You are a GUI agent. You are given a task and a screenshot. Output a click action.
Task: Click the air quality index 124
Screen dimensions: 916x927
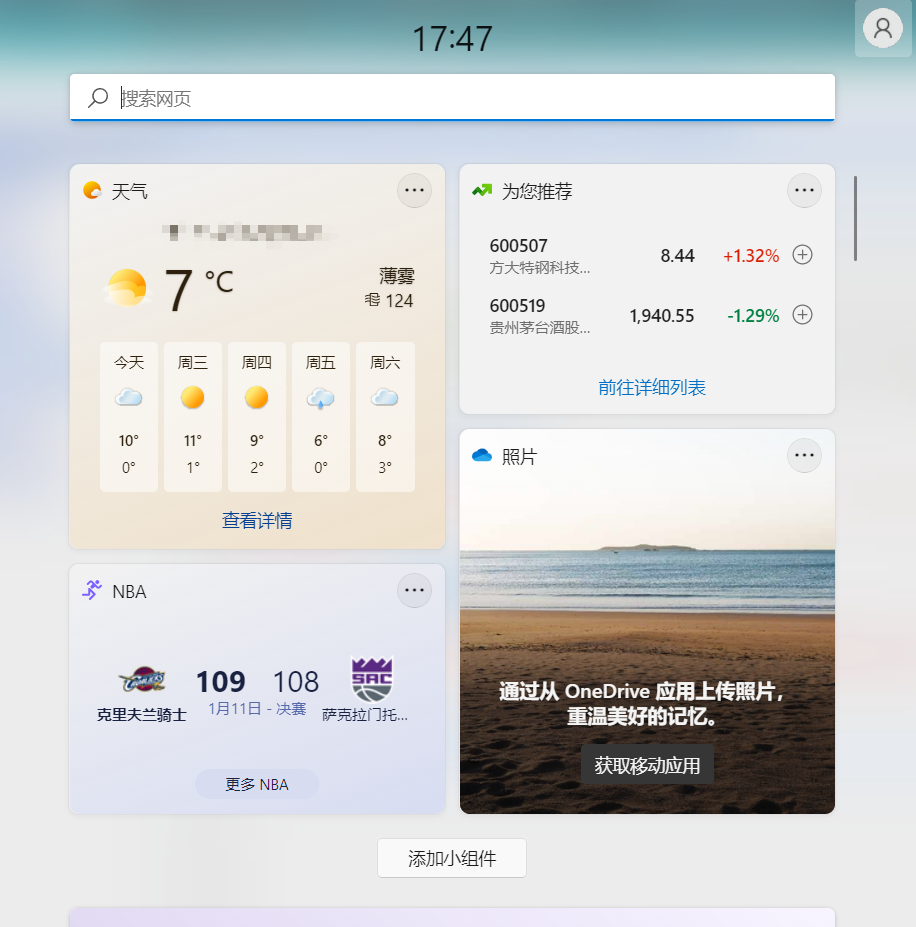click(x=389, y=300)
